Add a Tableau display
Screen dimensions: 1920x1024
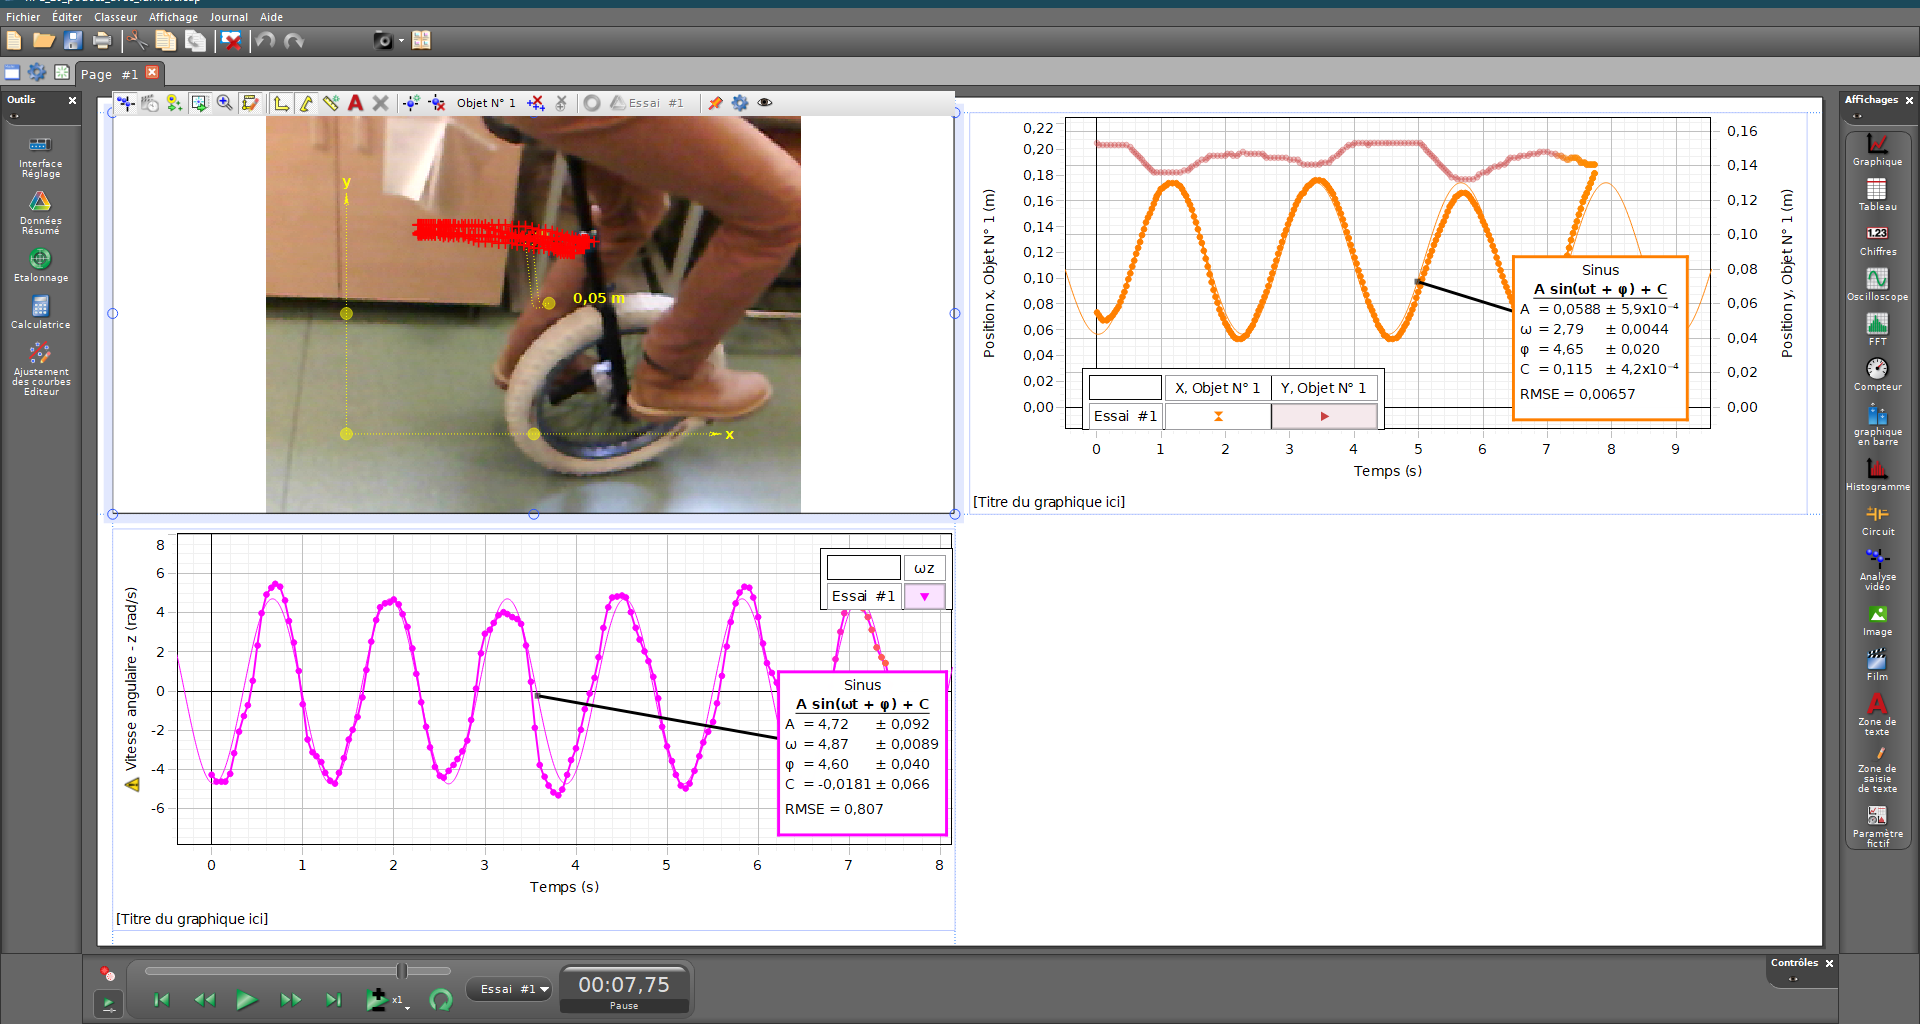(x=1877, y=195)
